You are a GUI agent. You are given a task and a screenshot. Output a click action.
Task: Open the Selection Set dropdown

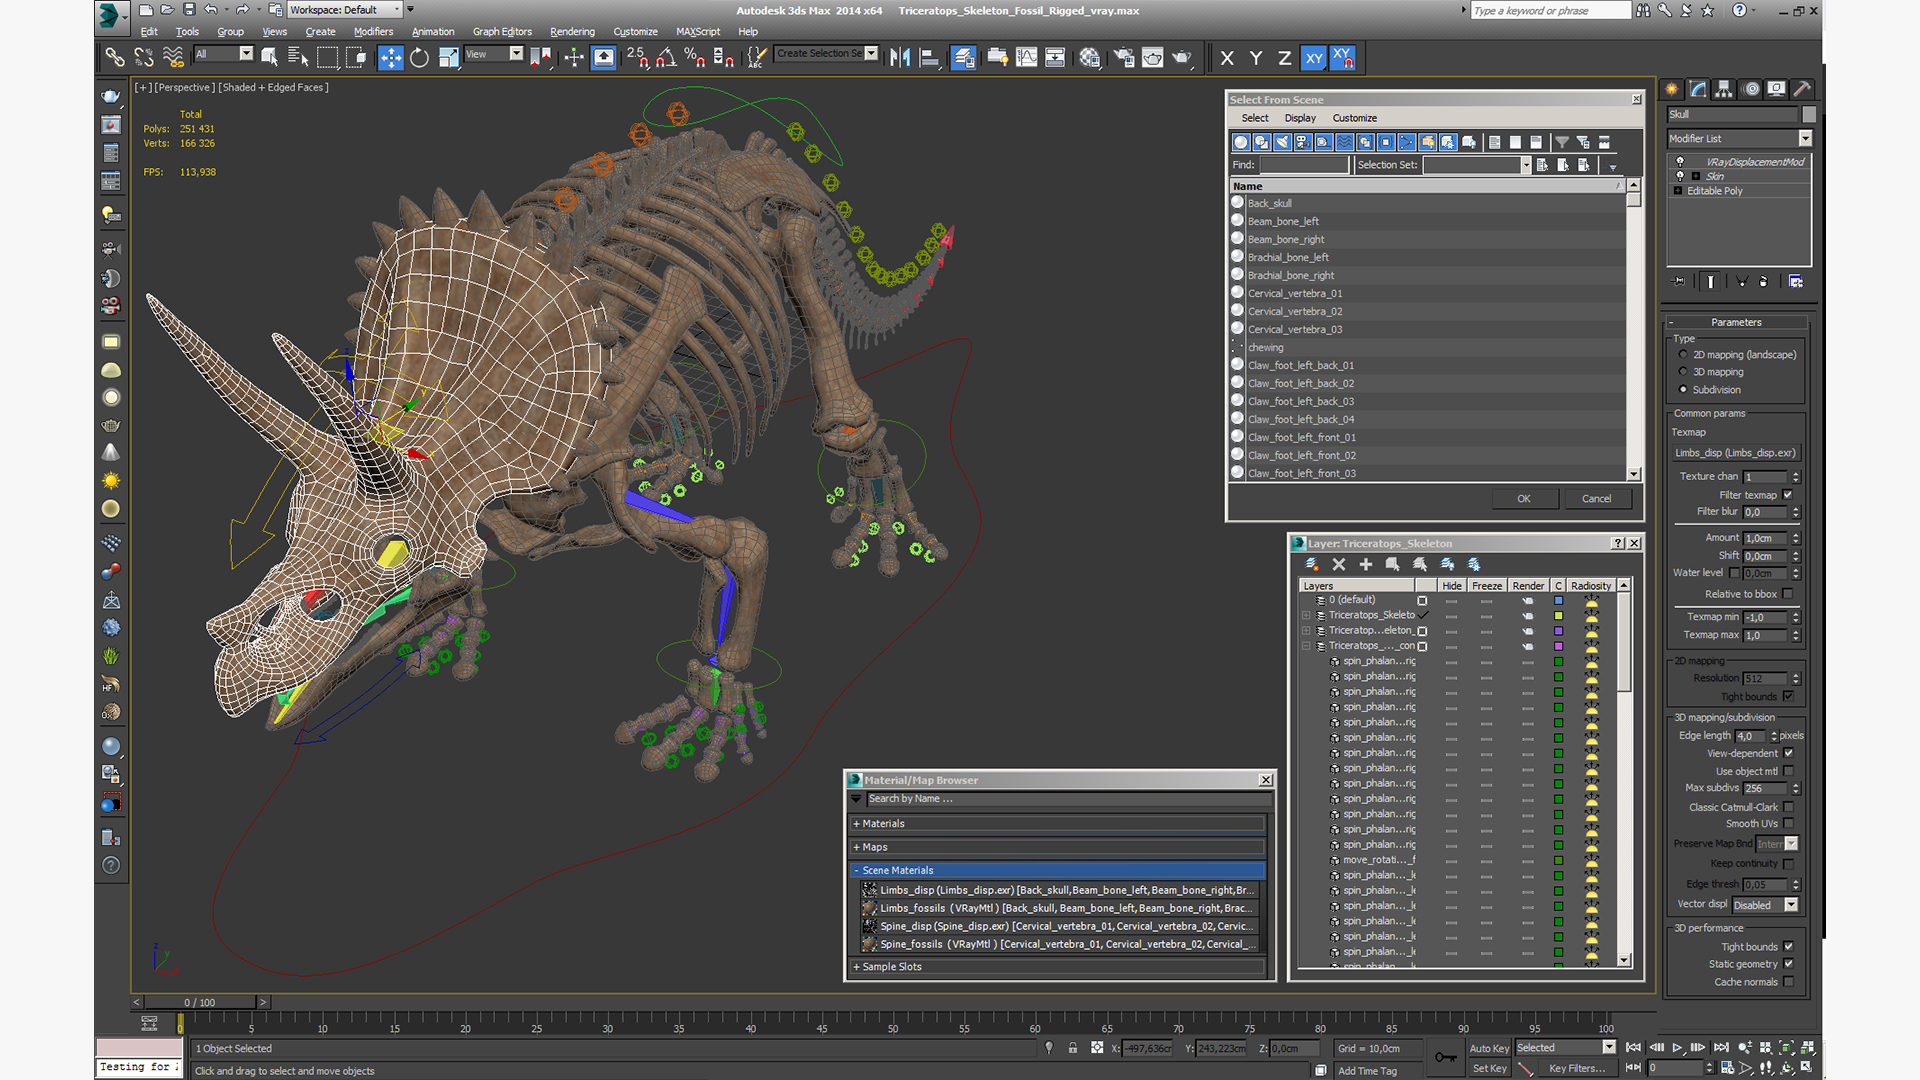(1477, 165)
